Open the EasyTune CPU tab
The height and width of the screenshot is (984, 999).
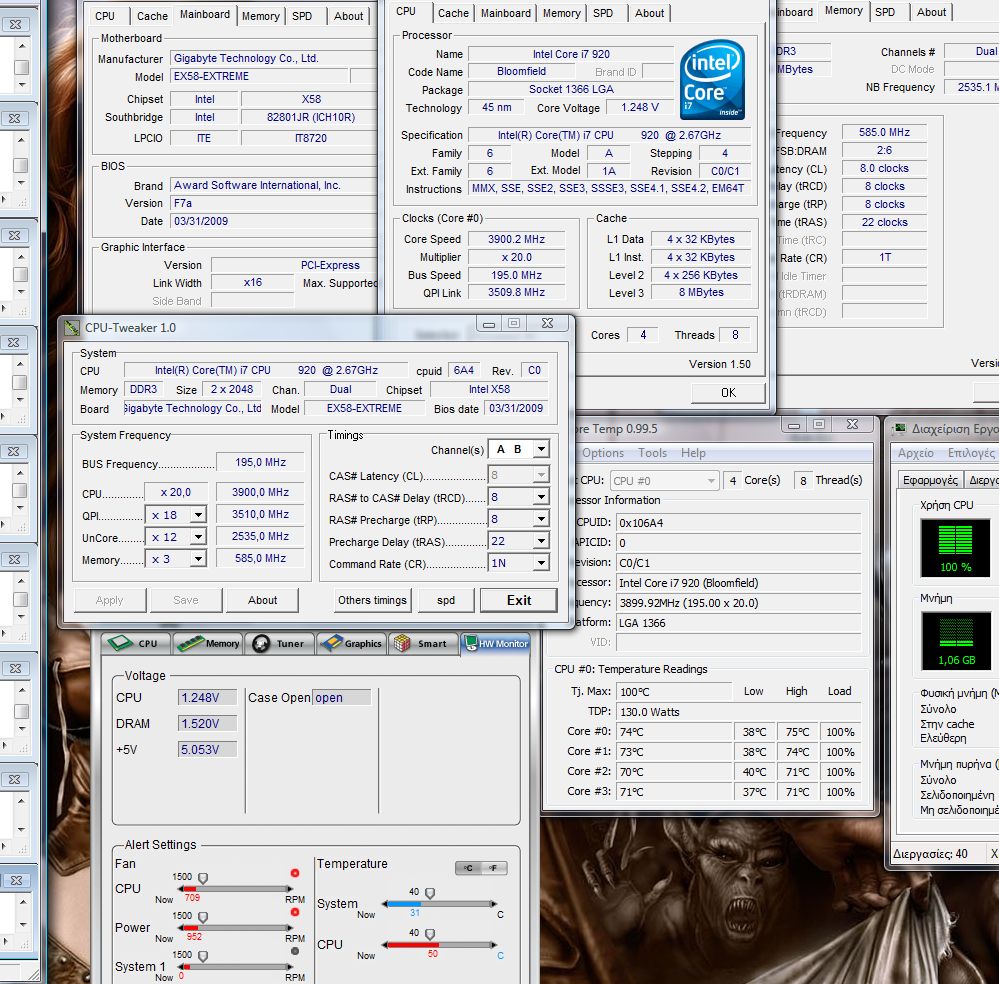coord(135,644)
